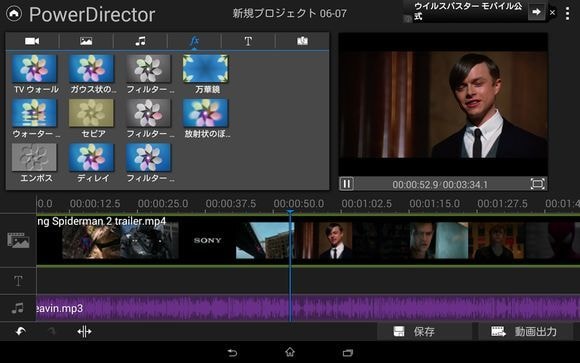The width and height of the screenshot is (580, 363).
Task: Tap the video track icon on the timeline
Action: (18, 240)
